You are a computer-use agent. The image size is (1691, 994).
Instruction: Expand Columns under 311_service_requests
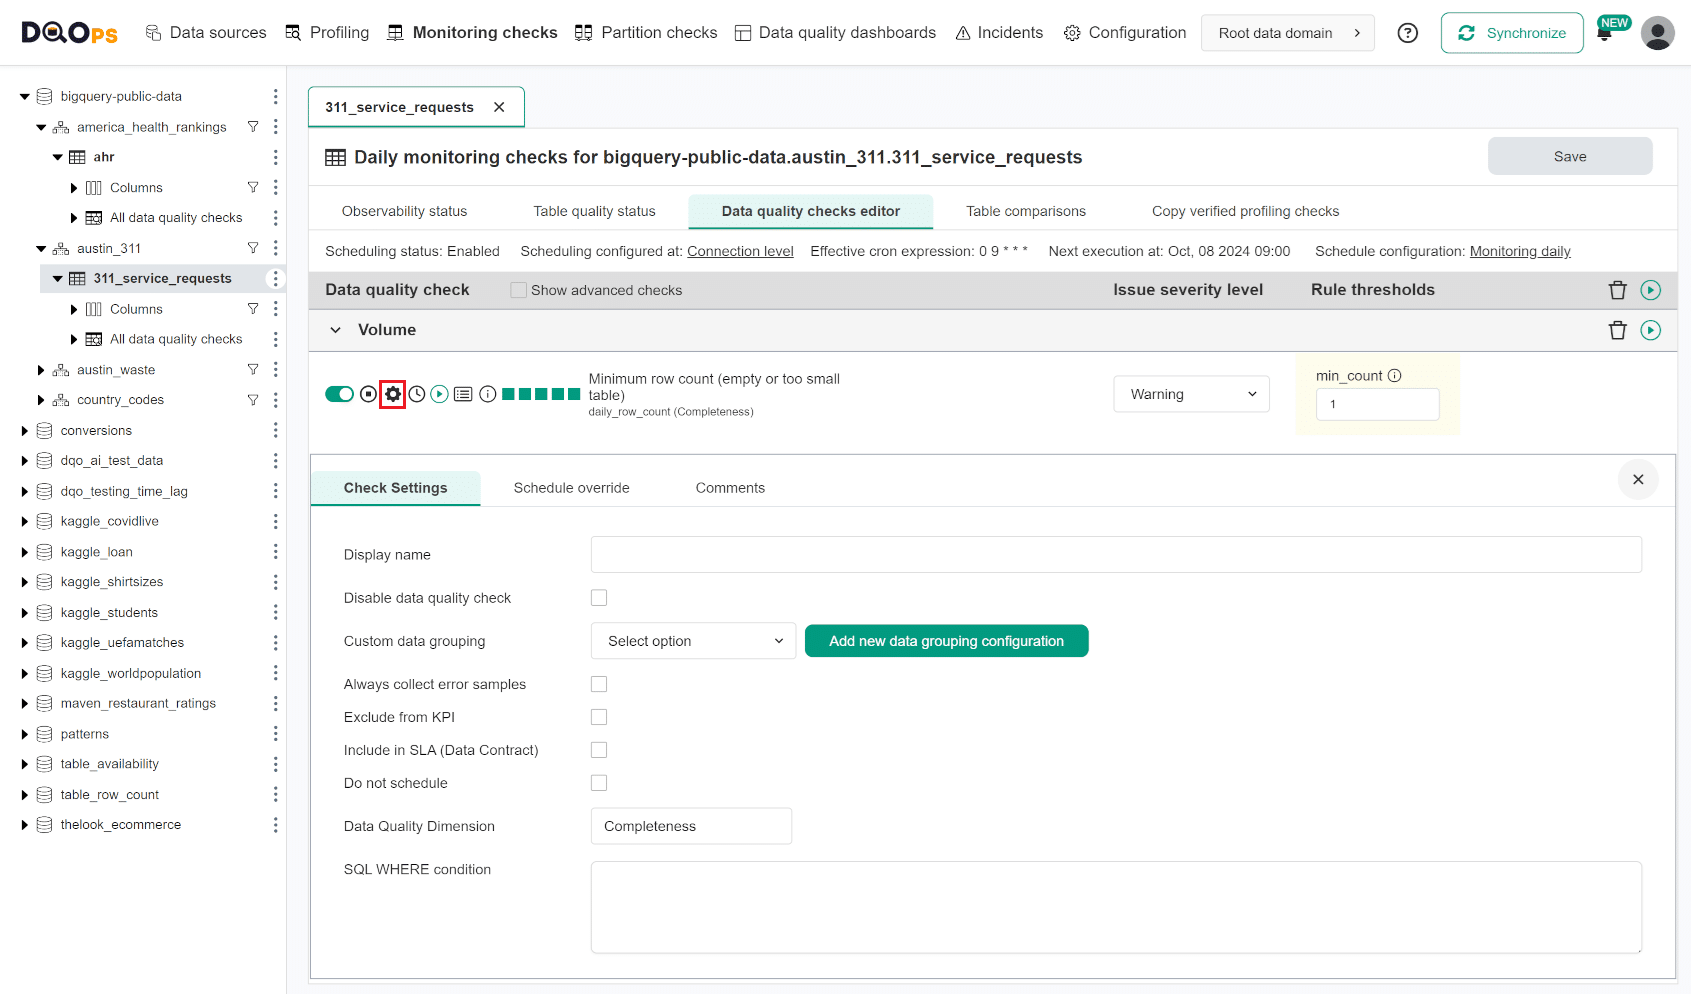(x=74, y=310)
